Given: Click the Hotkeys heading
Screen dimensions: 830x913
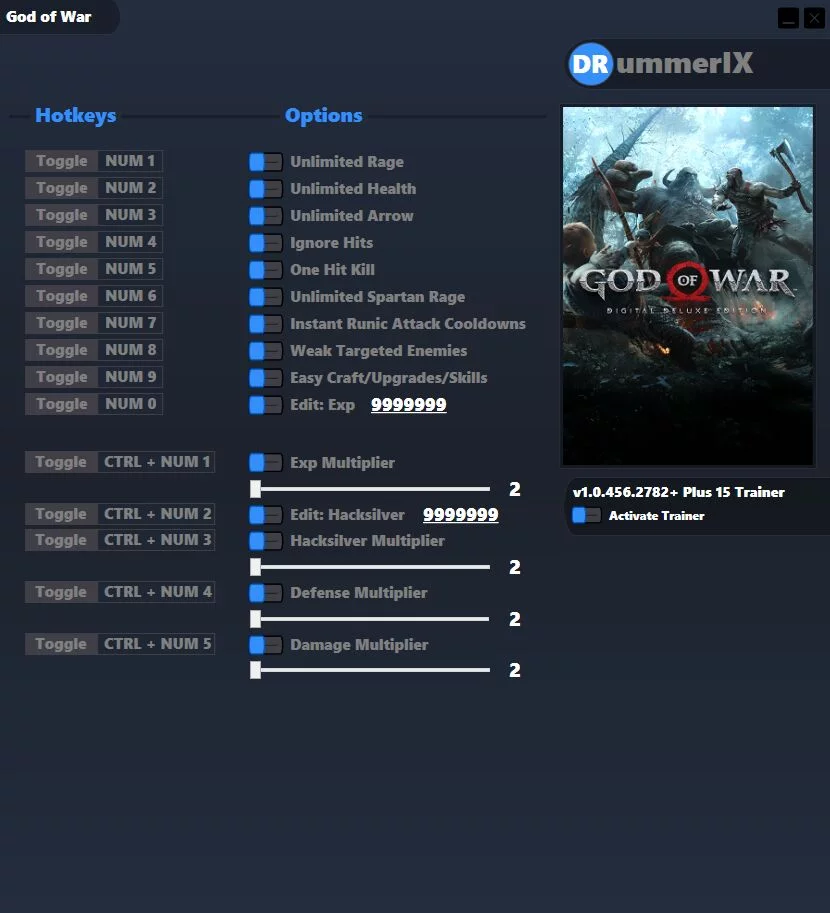Looking at the screenshot, I should point(76,115).
